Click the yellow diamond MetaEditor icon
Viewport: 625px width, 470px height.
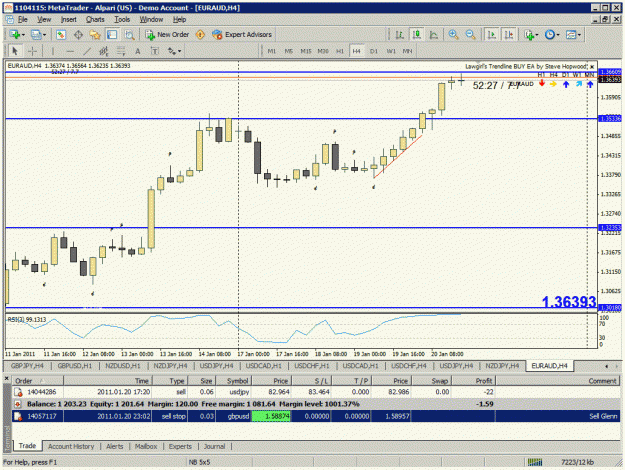point(200,35)
